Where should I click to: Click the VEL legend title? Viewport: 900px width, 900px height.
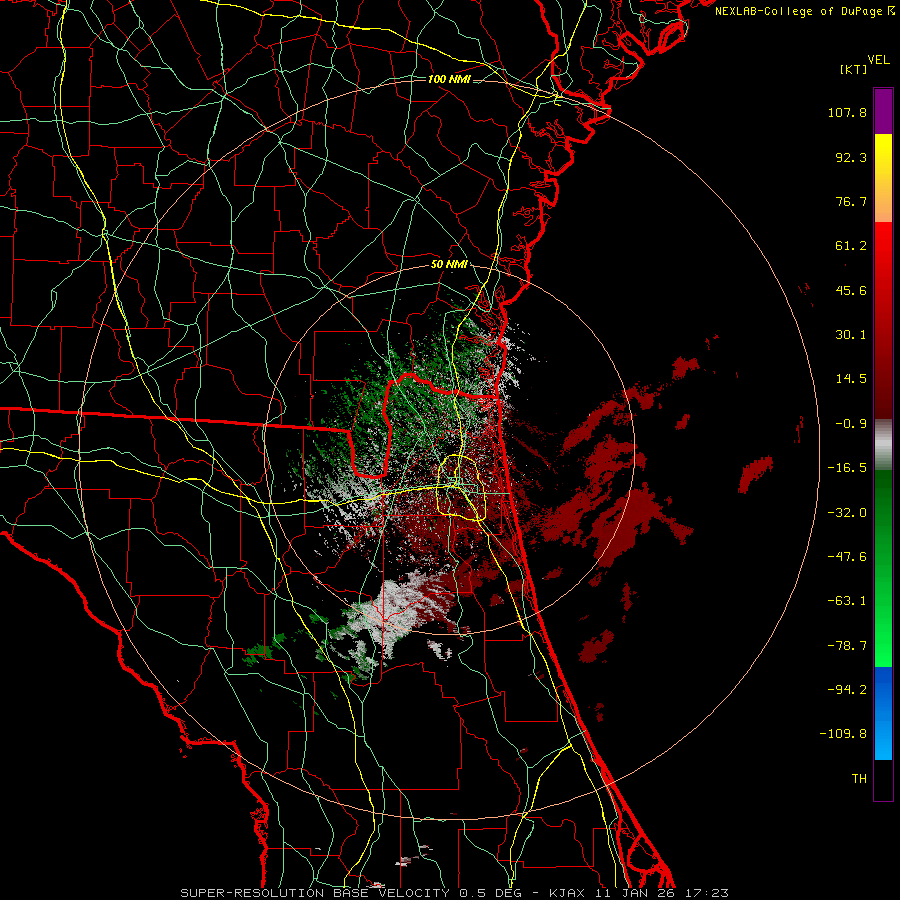(878, 60)
